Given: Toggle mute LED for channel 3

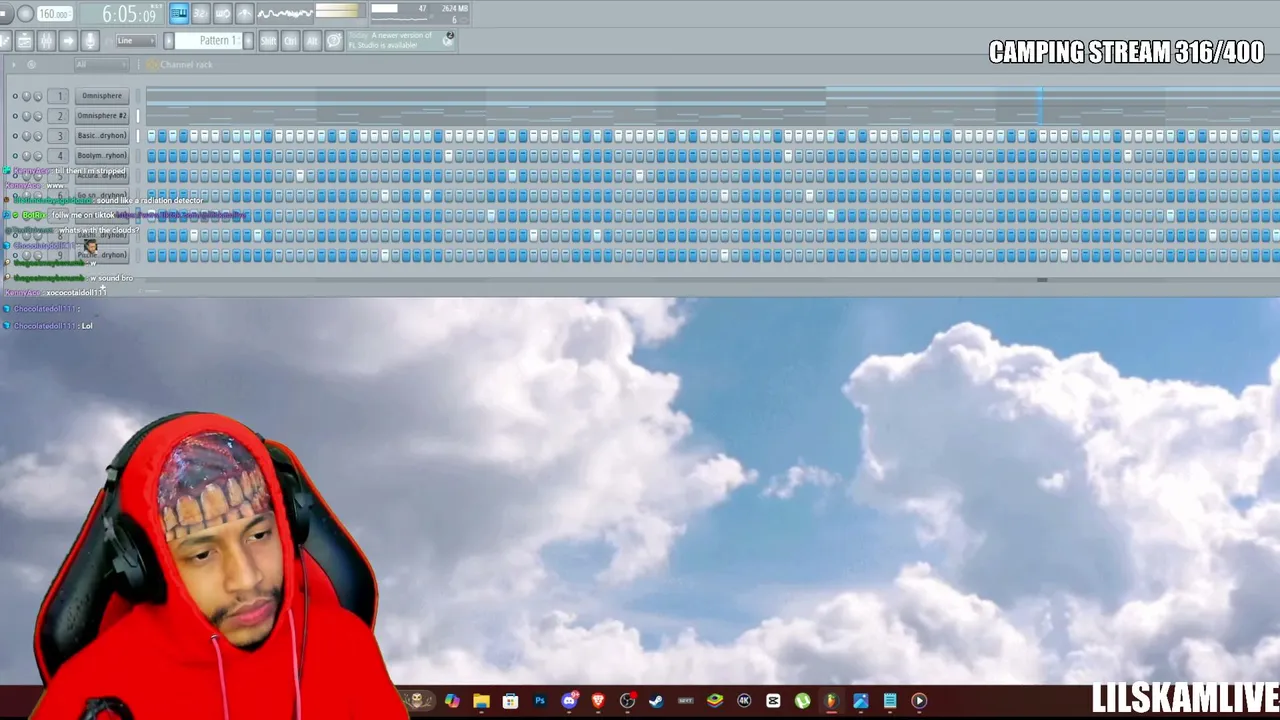Looking at the screenshot, I should (x=14, y=136).
